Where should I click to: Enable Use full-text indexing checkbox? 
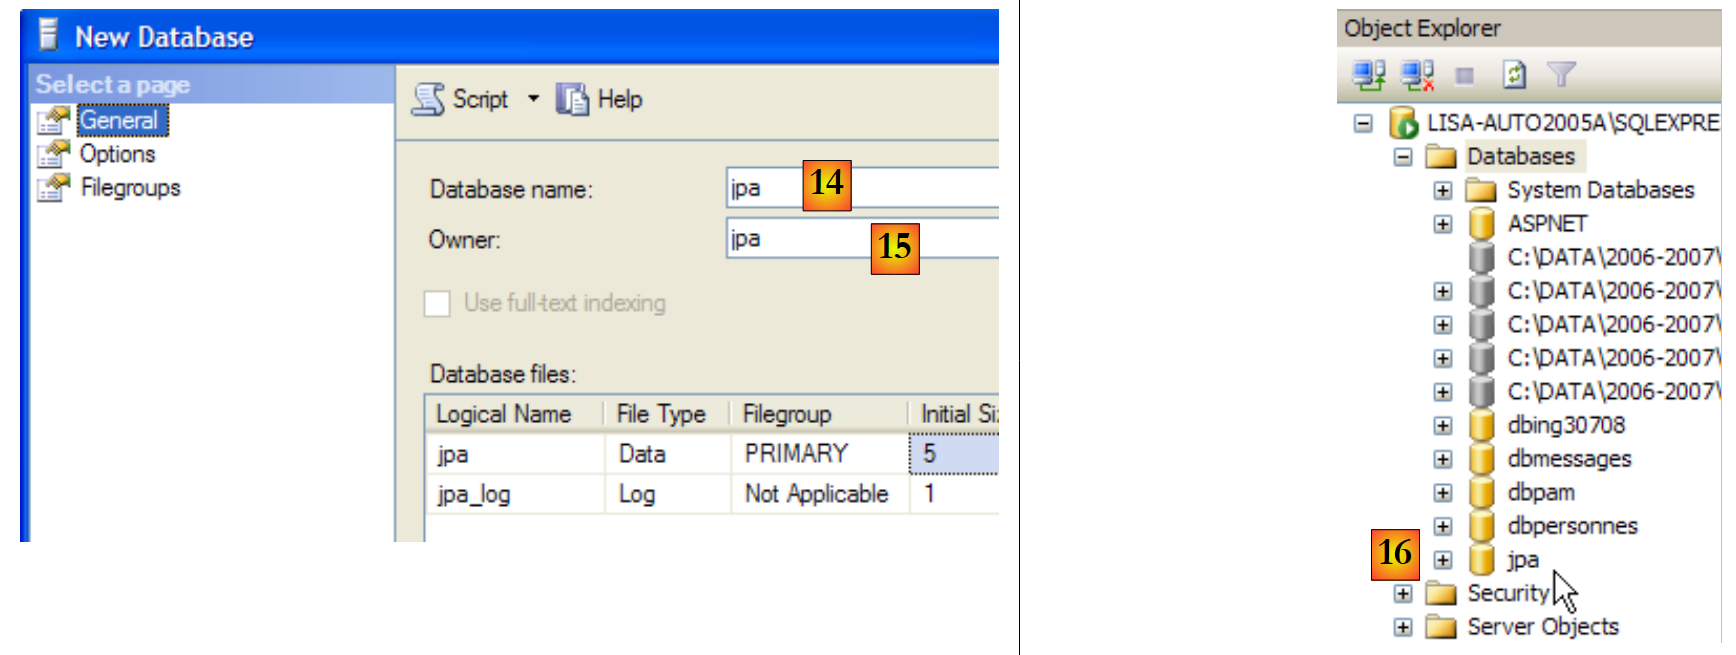point(437,303)
